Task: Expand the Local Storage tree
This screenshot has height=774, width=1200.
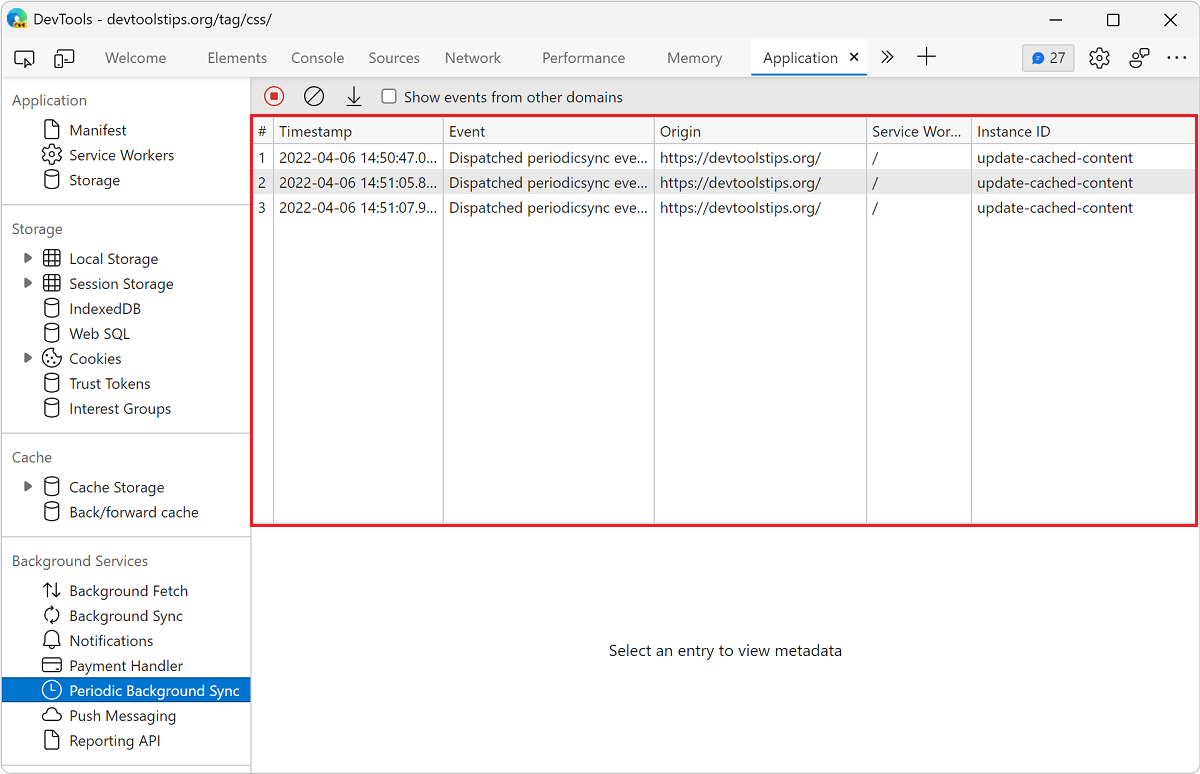Action: [x=28, y=258]
